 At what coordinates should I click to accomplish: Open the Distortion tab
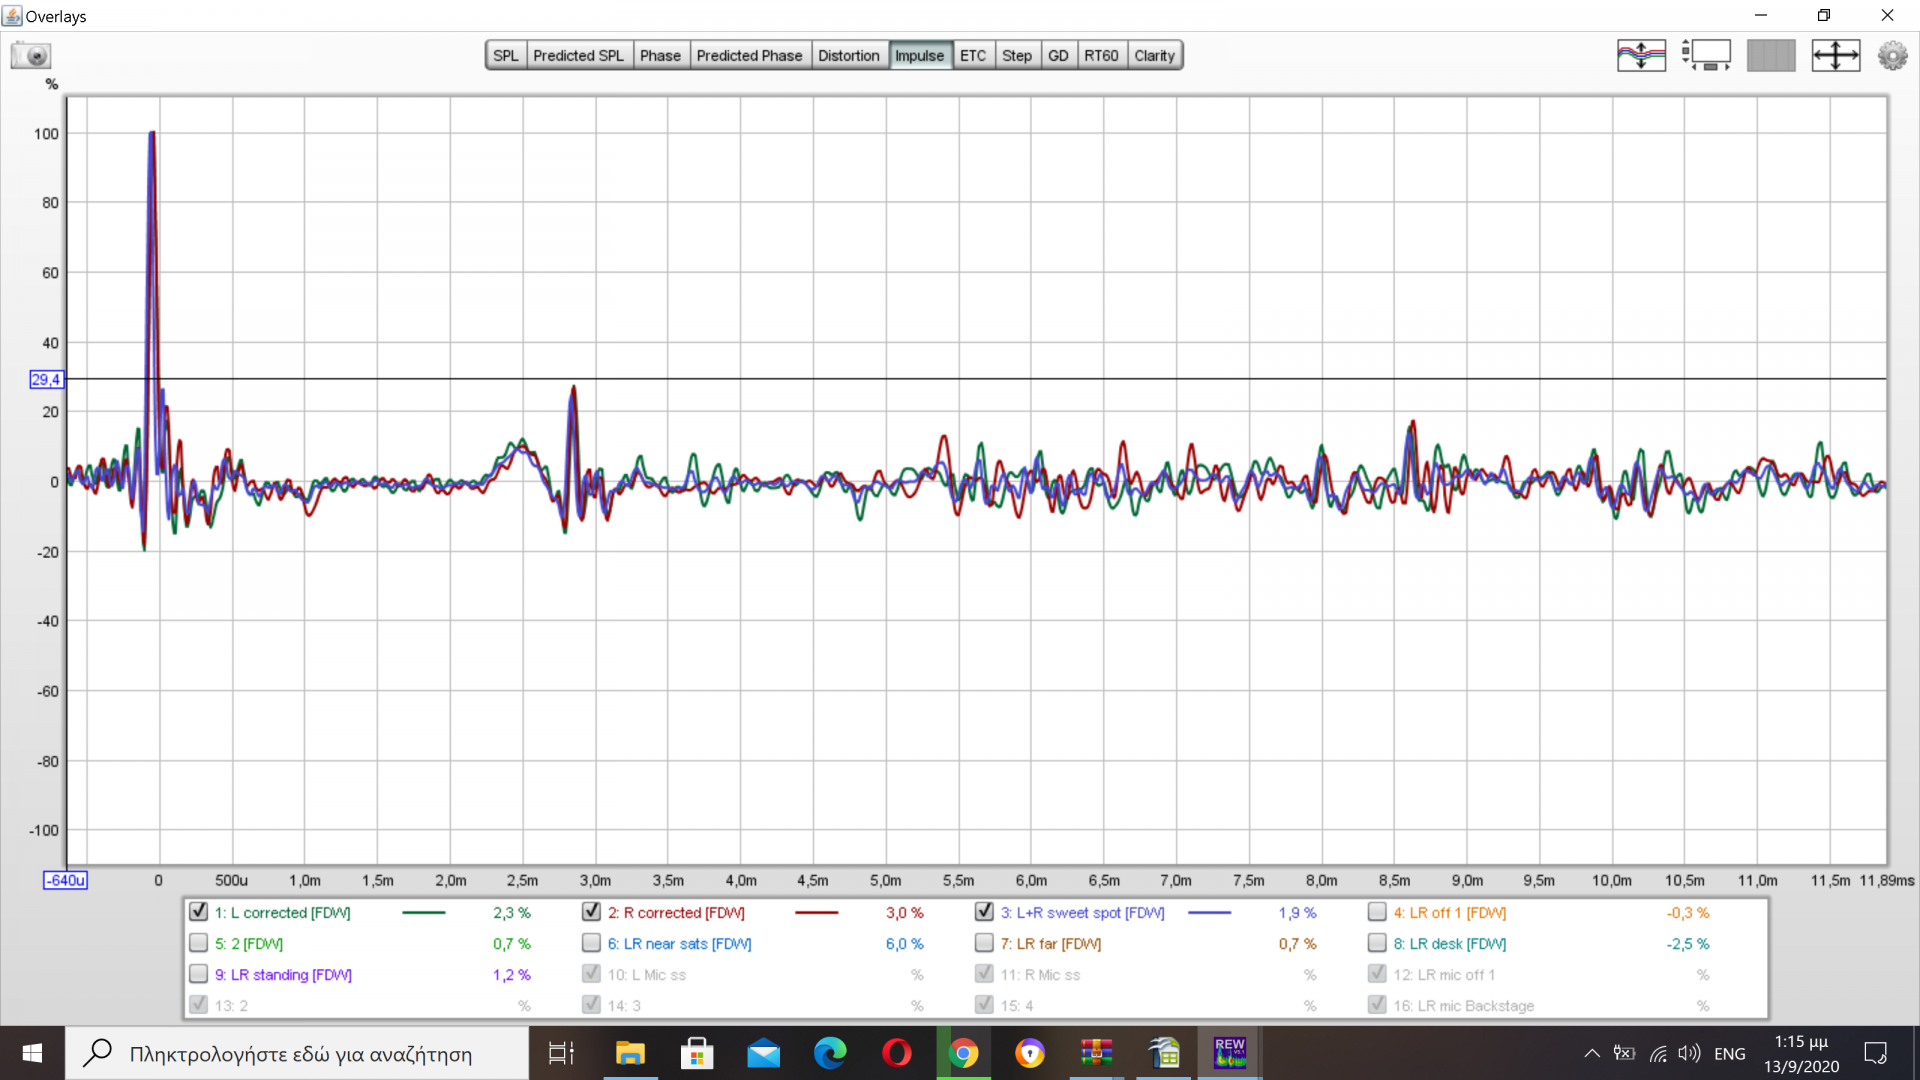coord(848,55)
